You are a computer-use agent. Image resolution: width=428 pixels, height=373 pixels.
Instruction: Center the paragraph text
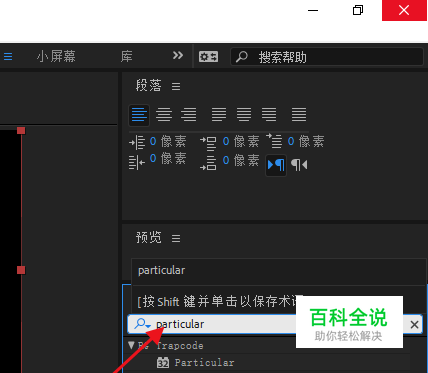(164, 115)
